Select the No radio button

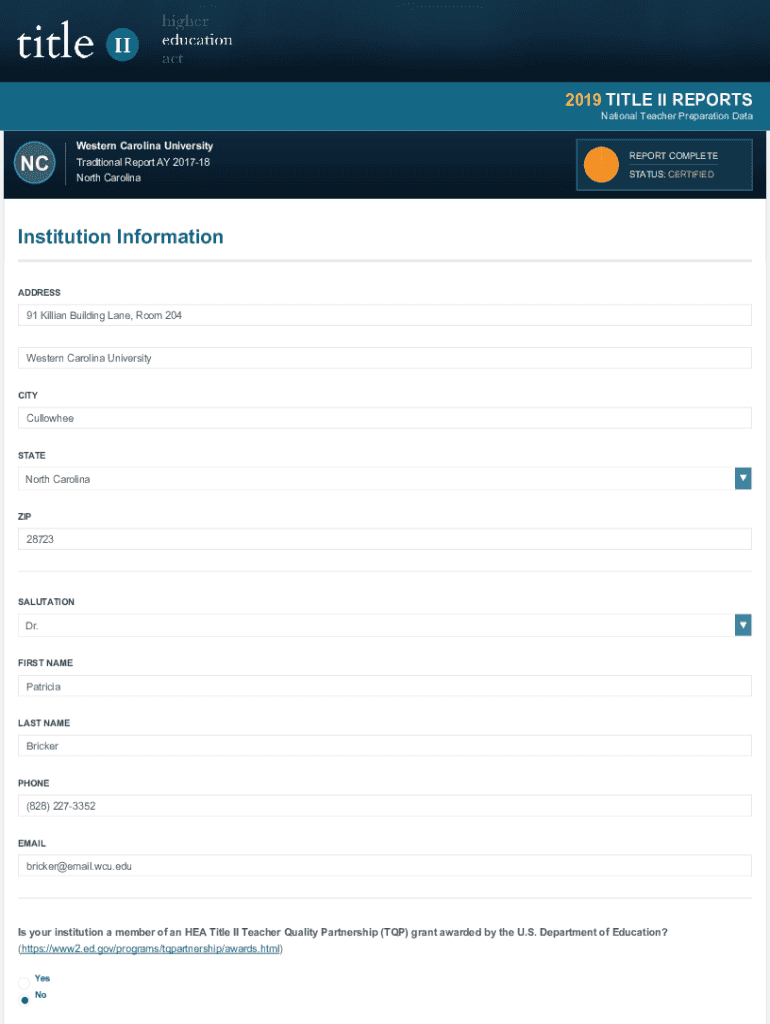point(24,997)
